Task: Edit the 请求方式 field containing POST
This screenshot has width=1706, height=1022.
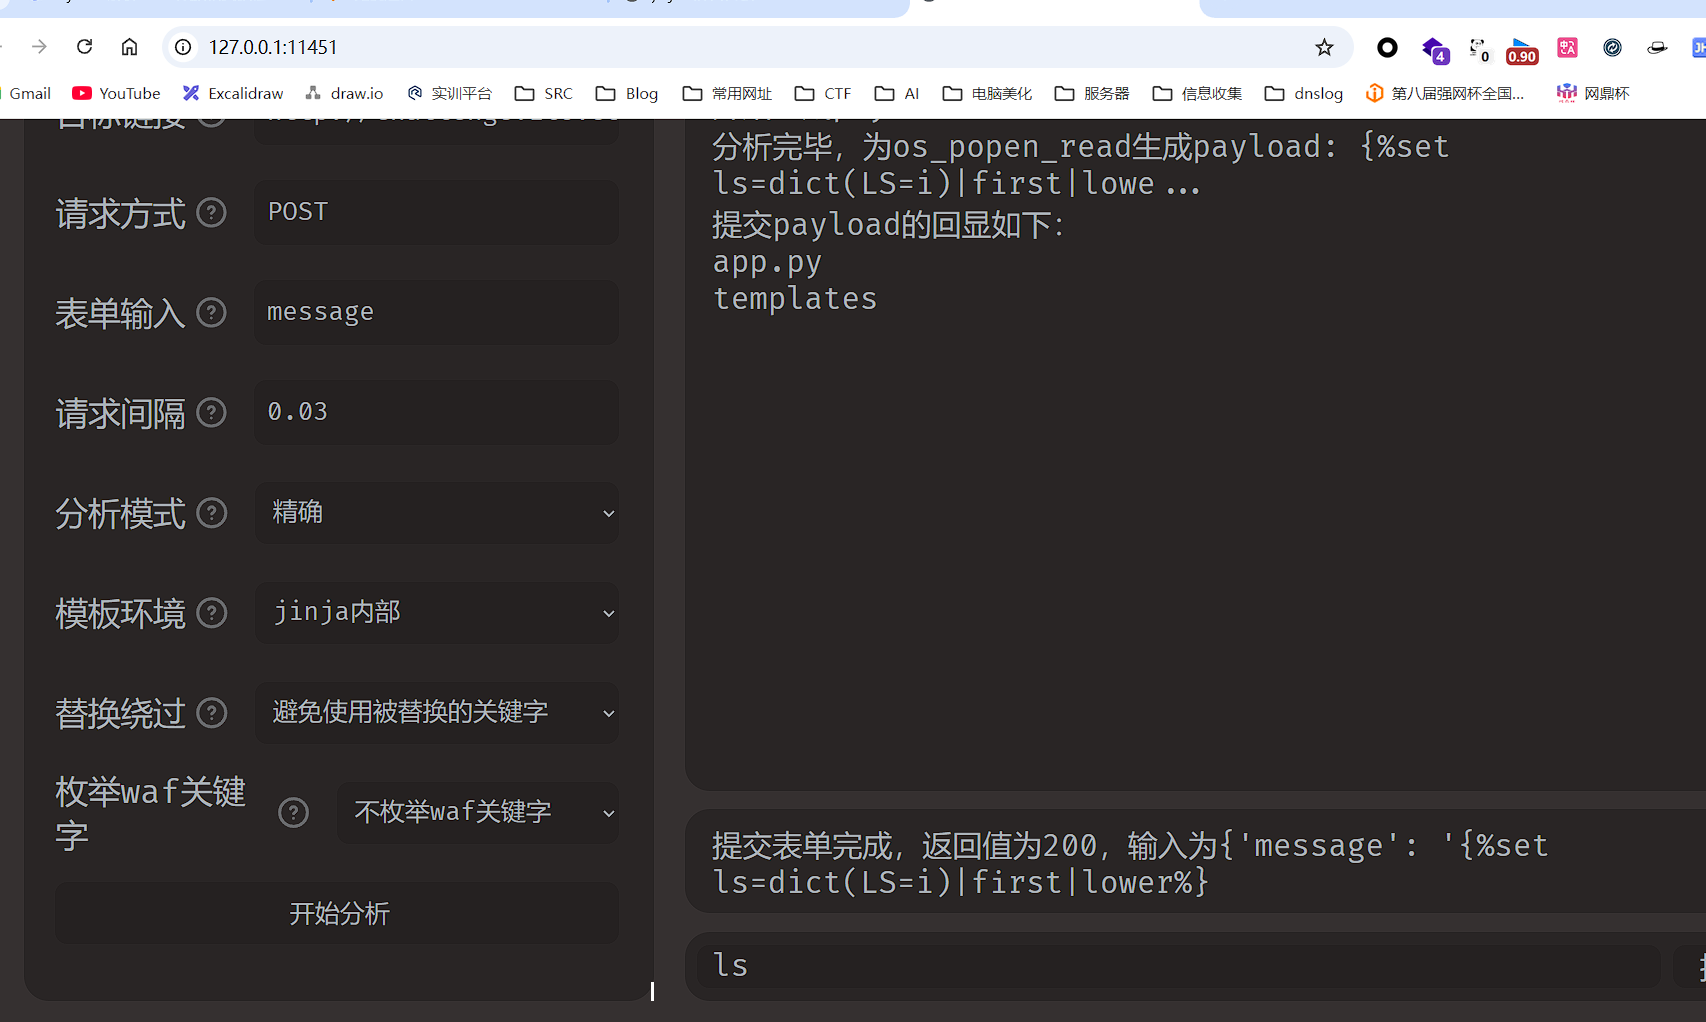Action: 436,212
